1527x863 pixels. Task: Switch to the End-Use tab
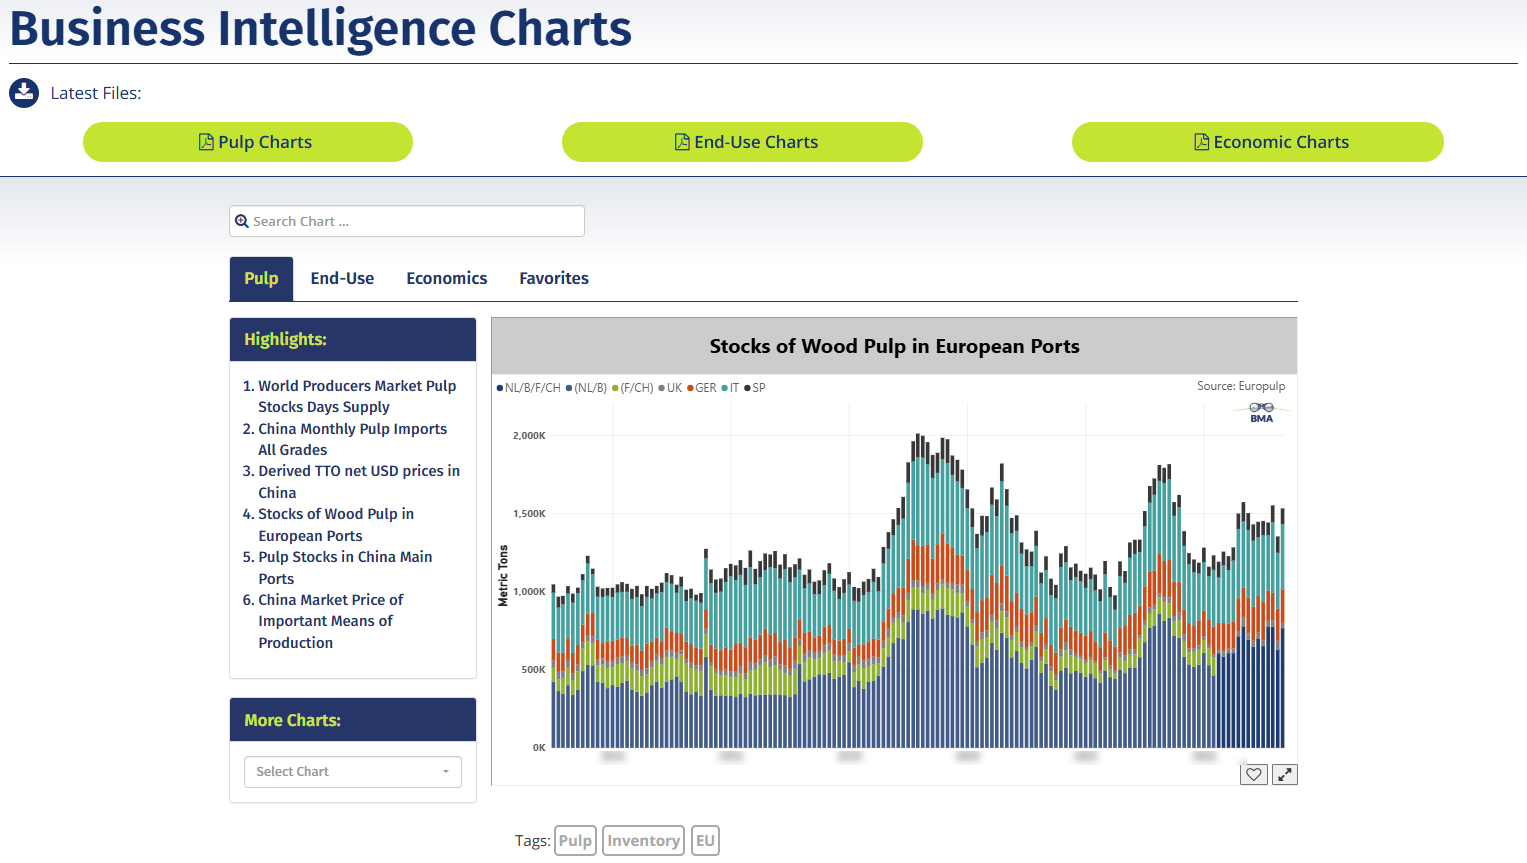342,279
